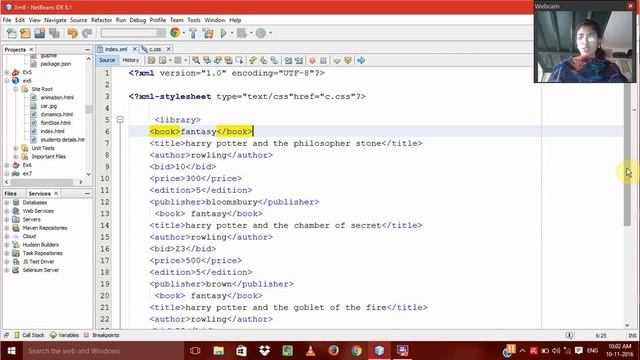Click the New Project toolbar icon
Screen dimensions: 640x360
(25, 33)
